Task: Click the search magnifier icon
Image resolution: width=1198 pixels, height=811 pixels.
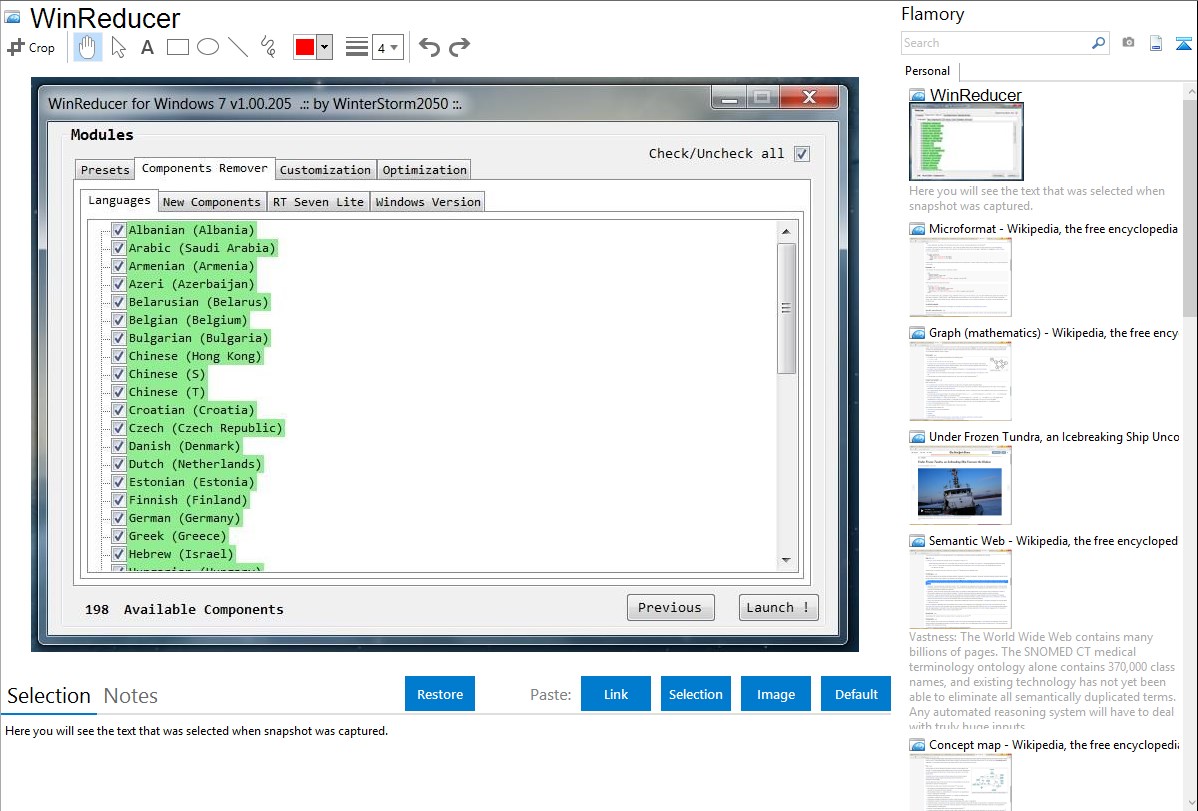Action: point(1098,43)
